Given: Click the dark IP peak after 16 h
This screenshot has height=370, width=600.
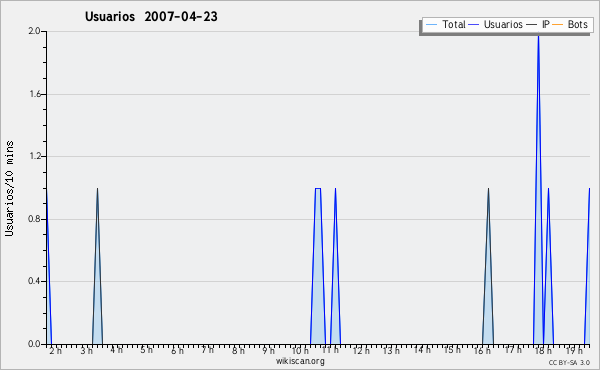Looking at the screenshot, I should tap(488, 266).
